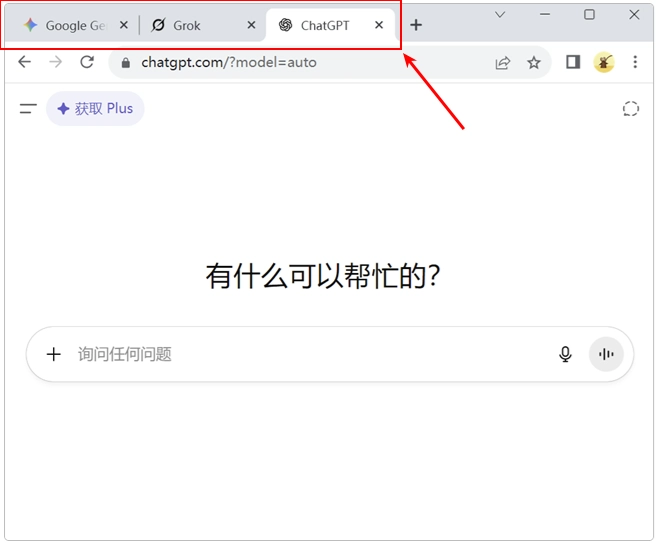Go forward to next page
657x546 pixels.
[55, 62]
